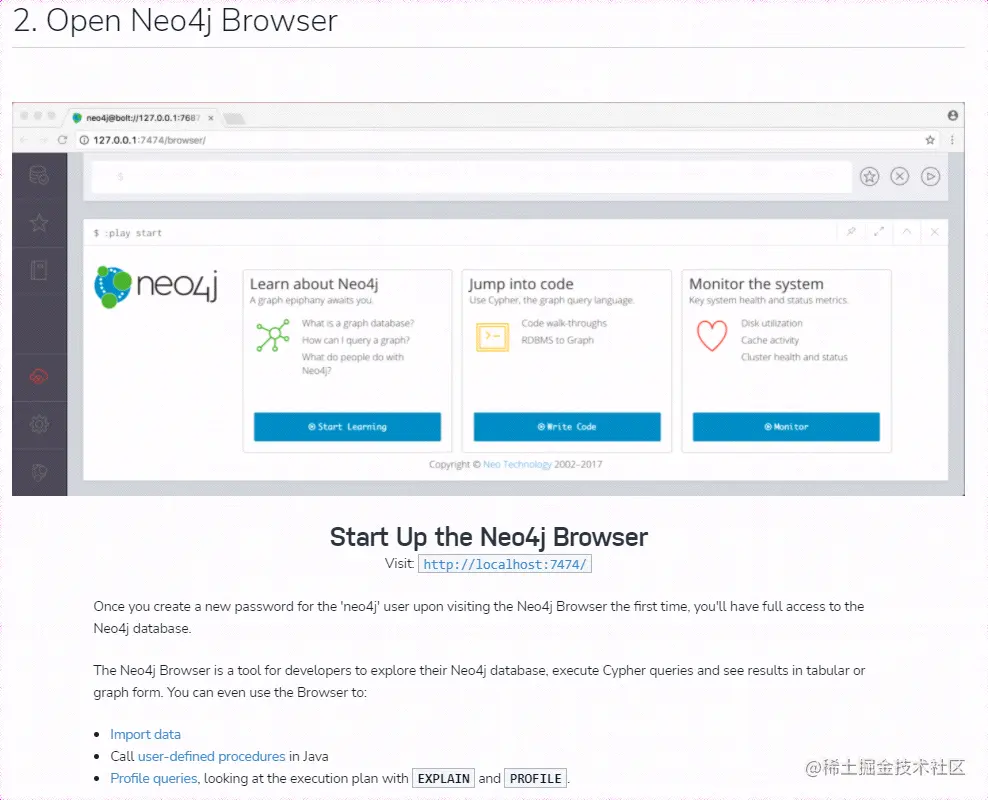Click 'RDBMS to Graph' text
The height and width of the screenshot is (800, 988).
(557, 340)
